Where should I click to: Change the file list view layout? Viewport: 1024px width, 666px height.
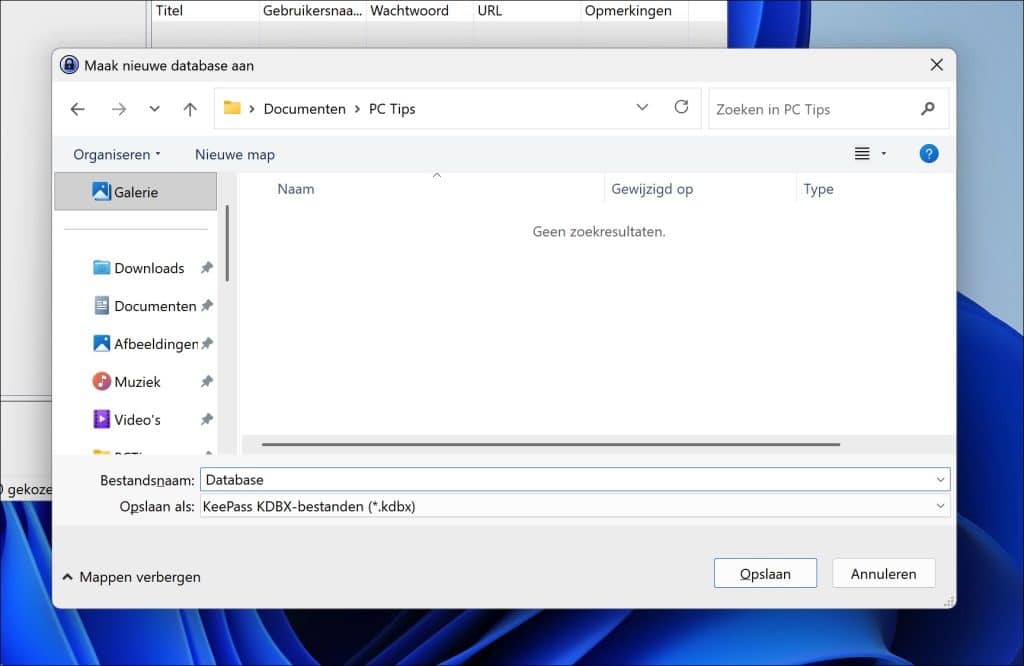coord(862,153)
